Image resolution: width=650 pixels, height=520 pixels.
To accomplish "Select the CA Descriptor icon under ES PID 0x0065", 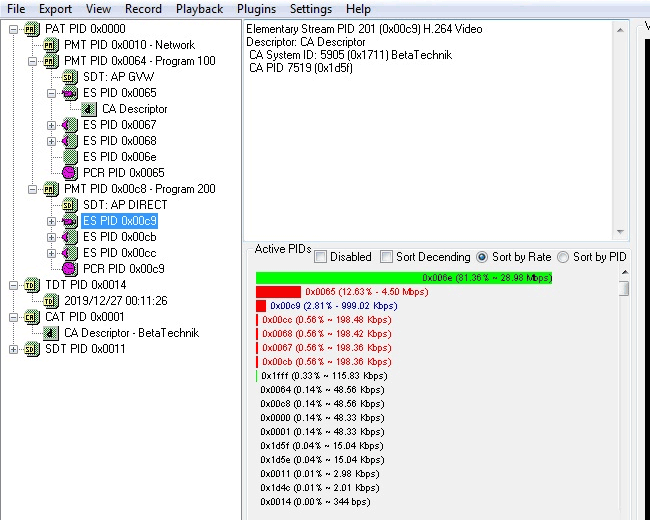I will click(x=89, y=109).
